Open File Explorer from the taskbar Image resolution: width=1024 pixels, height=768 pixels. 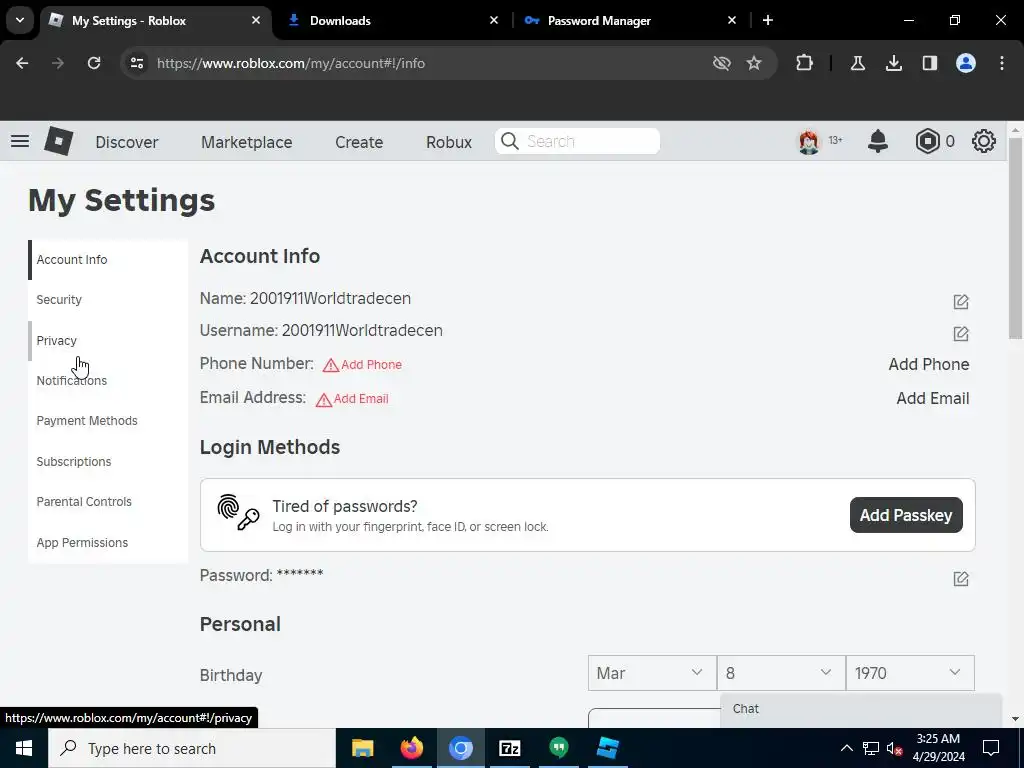click(x=362, y=748)
